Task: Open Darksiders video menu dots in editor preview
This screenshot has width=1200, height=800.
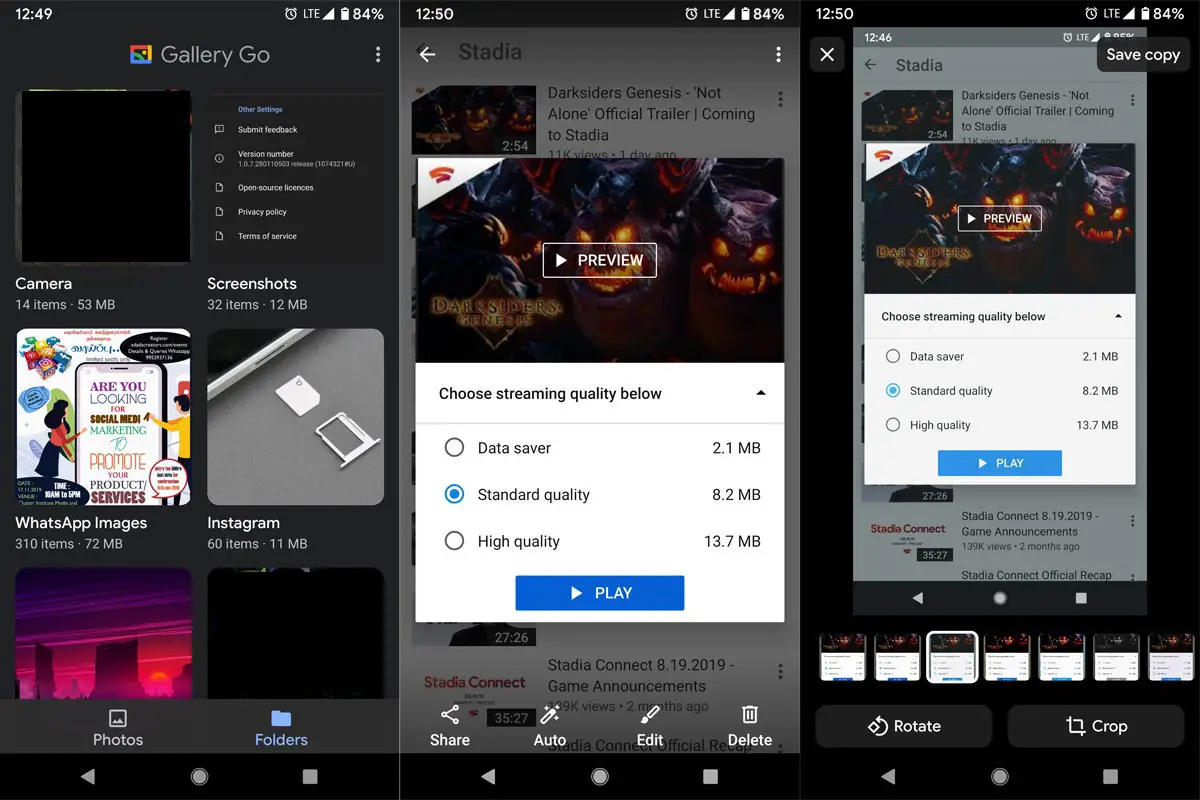Action: coord(1132,101)
